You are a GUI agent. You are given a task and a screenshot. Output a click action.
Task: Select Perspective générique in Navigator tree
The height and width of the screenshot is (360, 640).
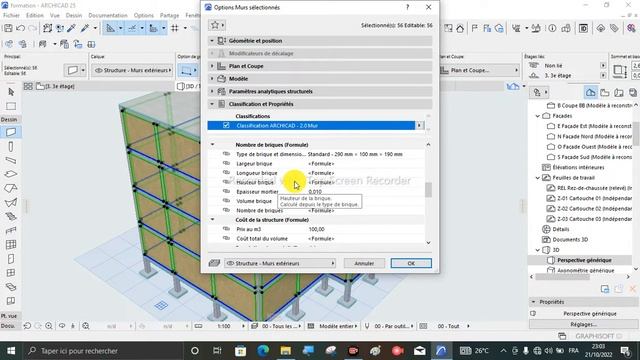pos(584,260)
